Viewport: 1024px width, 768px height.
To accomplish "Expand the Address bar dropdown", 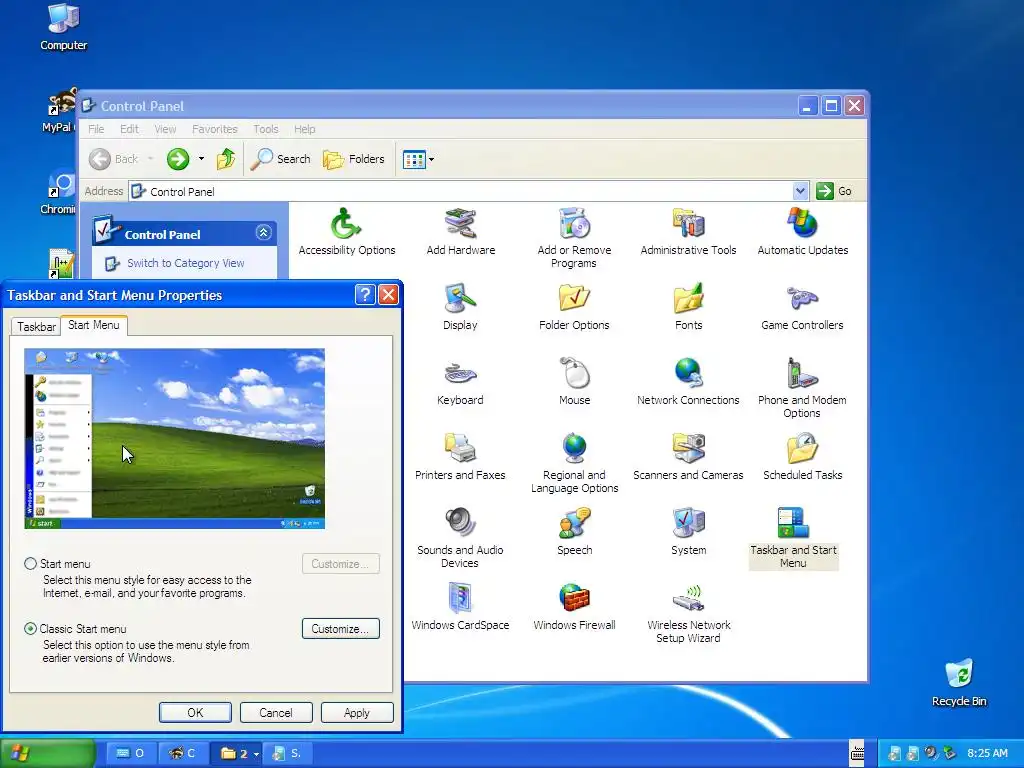I will [x=800, y=191].
